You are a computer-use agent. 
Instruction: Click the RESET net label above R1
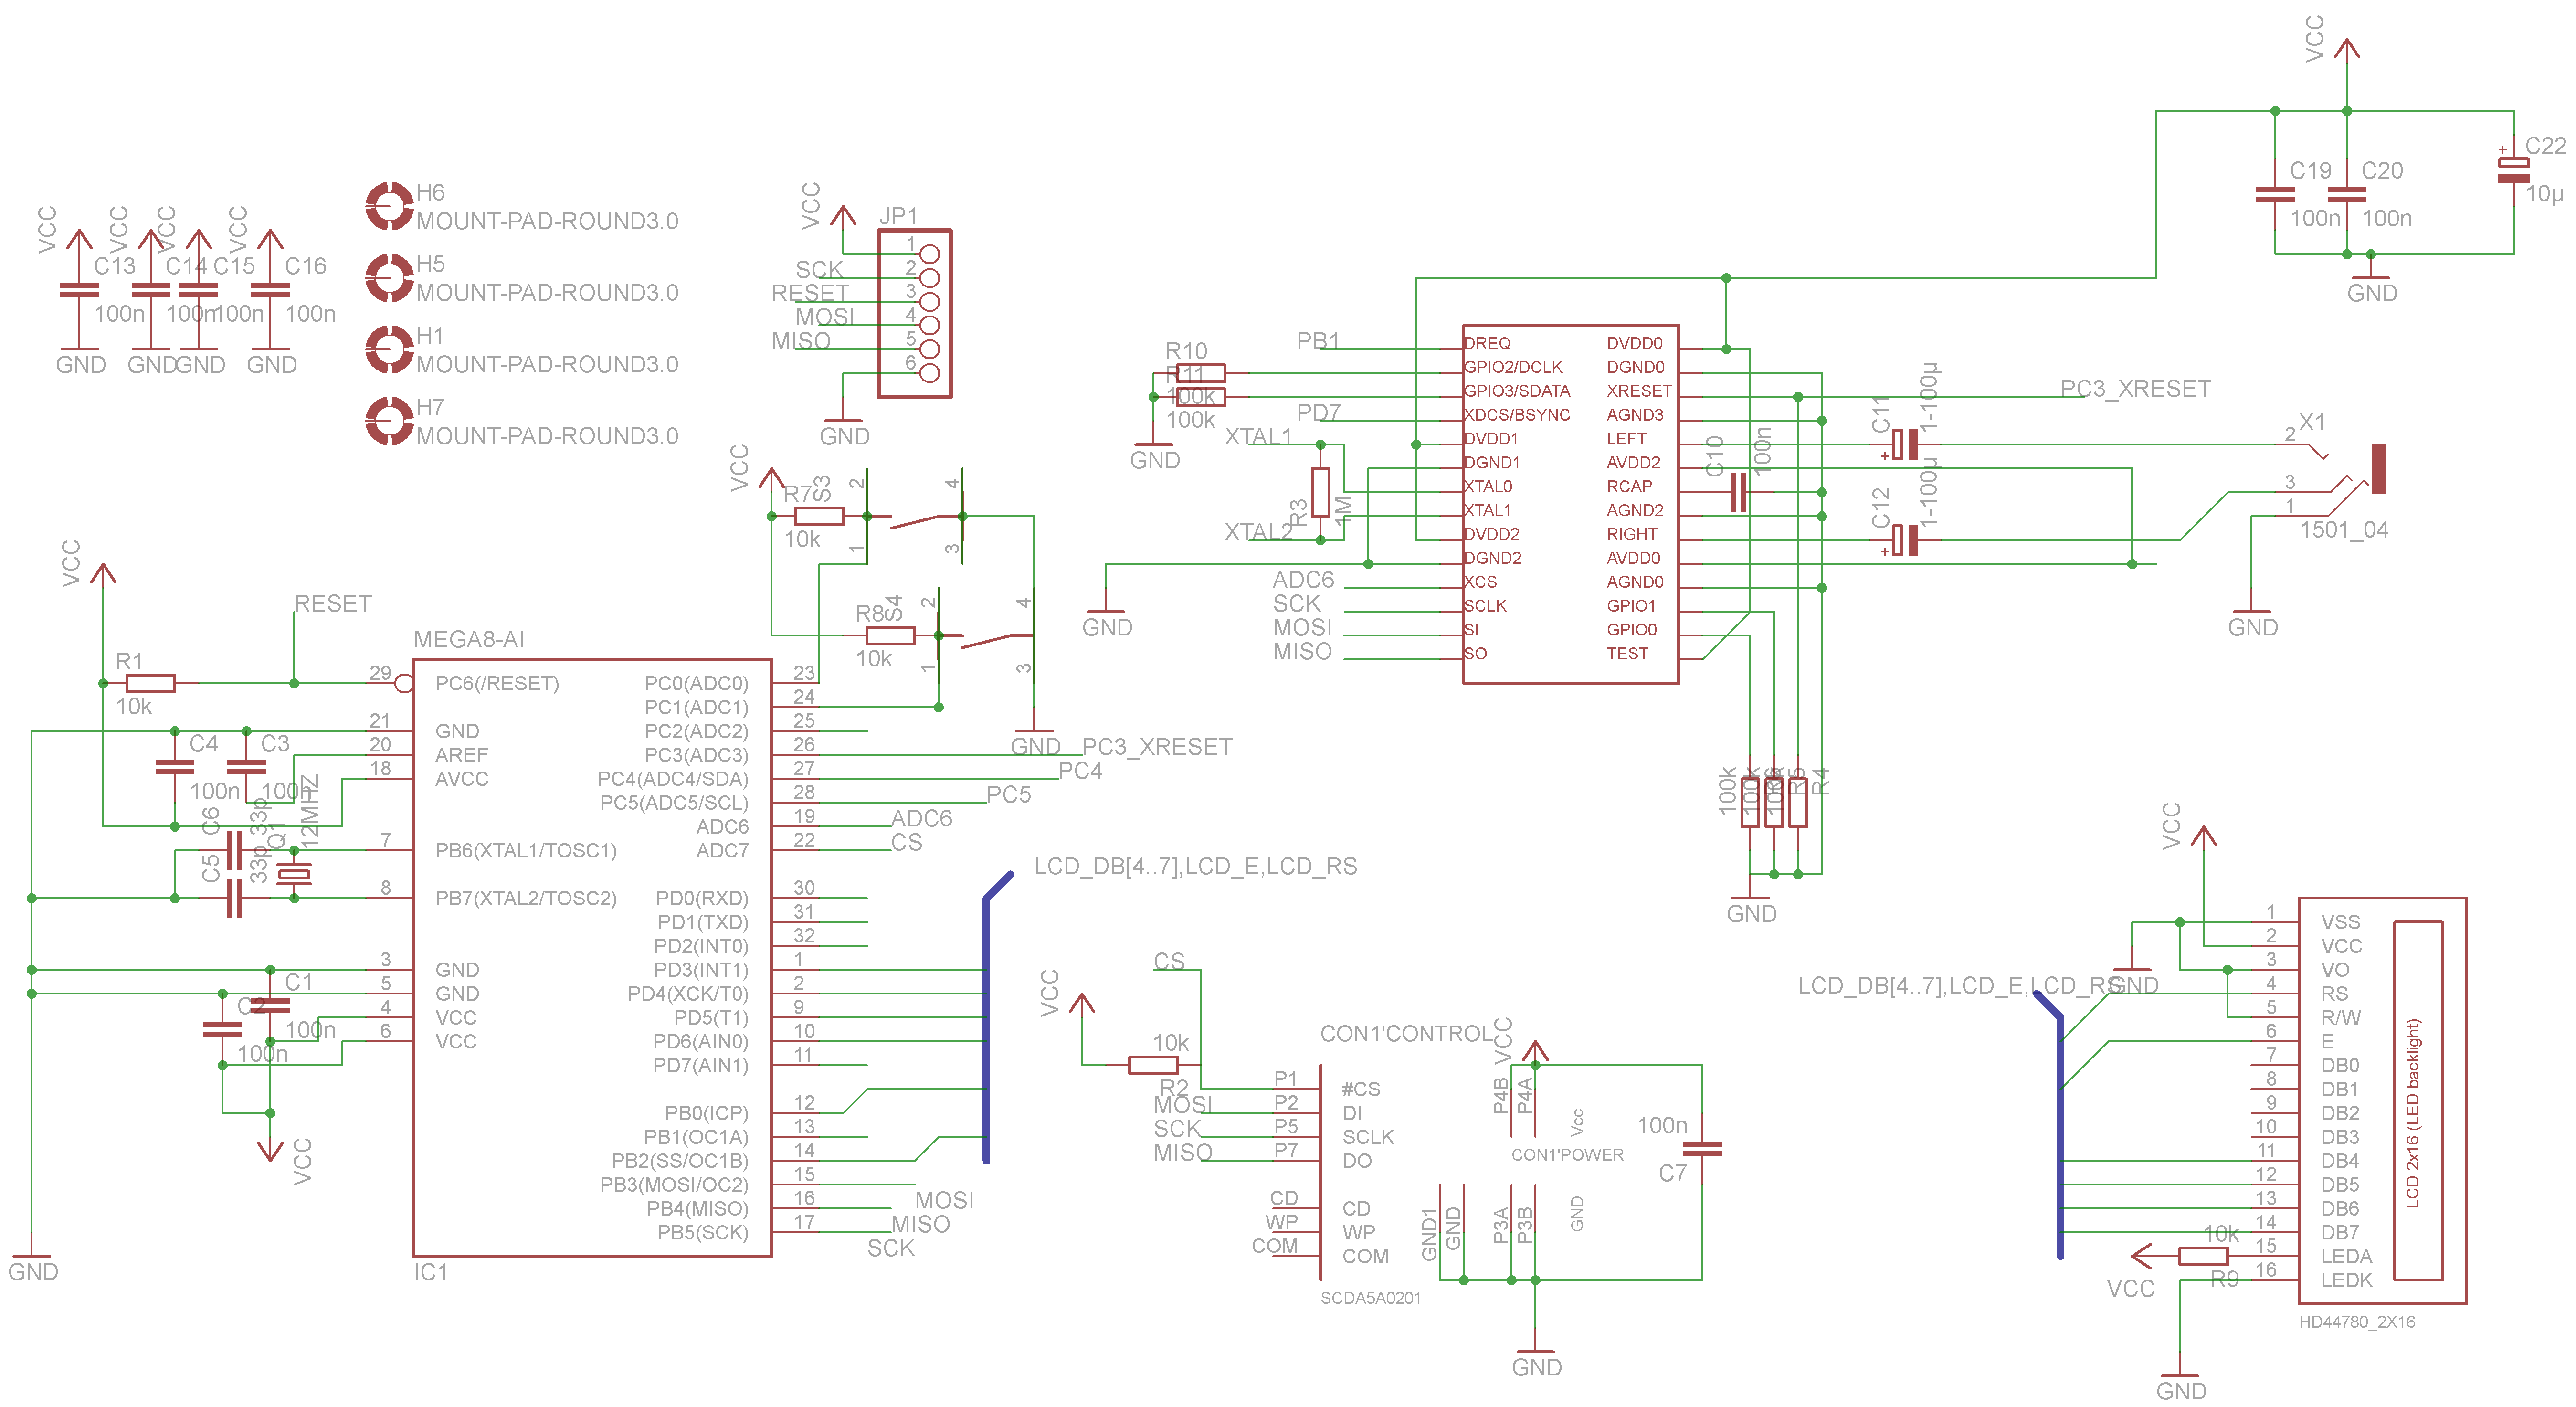coord(333,604)
